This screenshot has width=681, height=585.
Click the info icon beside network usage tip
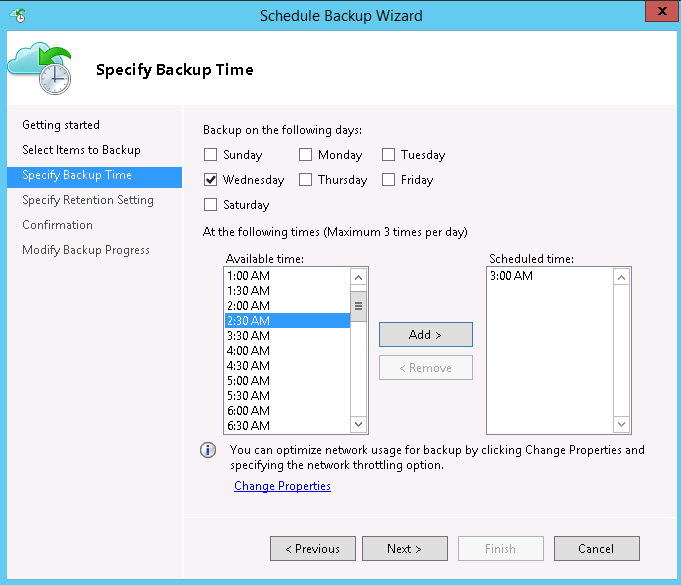pos(208,450)
